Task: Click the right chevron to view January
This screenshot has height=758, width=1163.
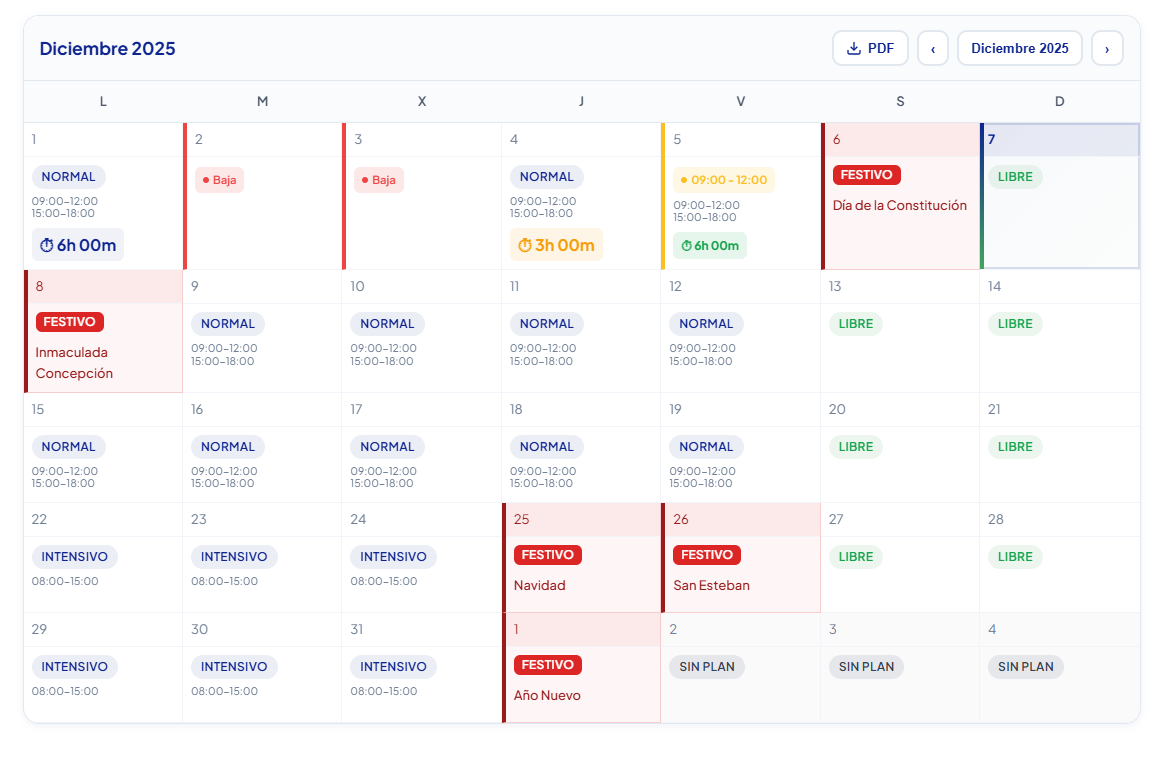Action: coord(1107,47)
